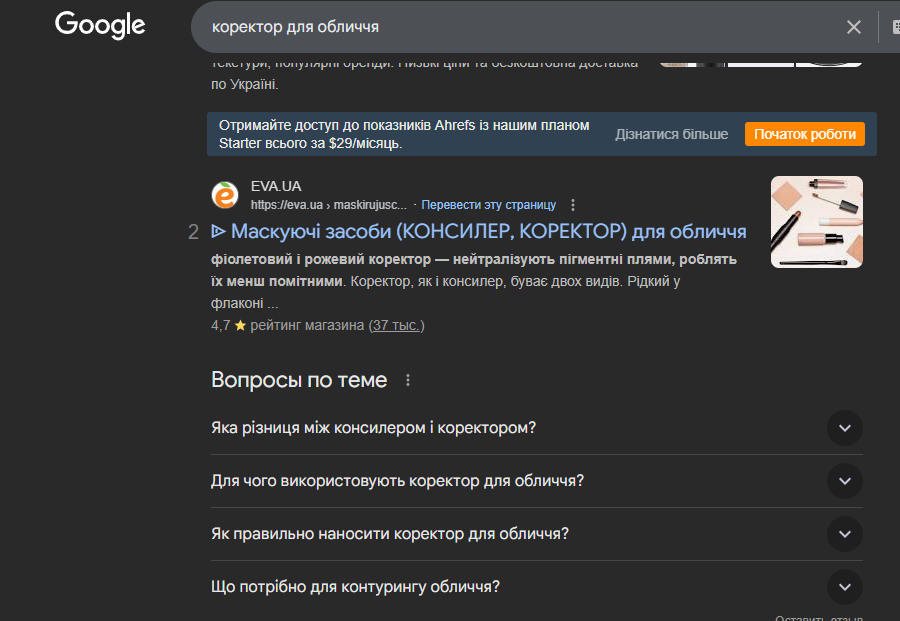900x621 pixels.
Task: Open the 'EVA.UA' site name
Action: [x=276, y=186]
